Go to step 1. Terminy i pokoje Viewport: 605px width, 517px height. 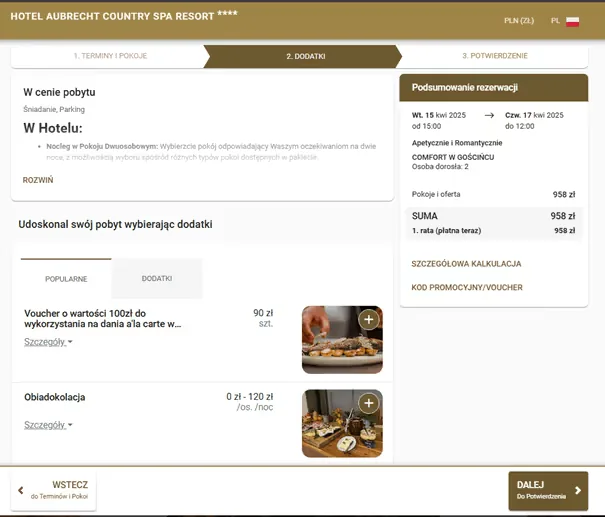[x=110, y=56]
